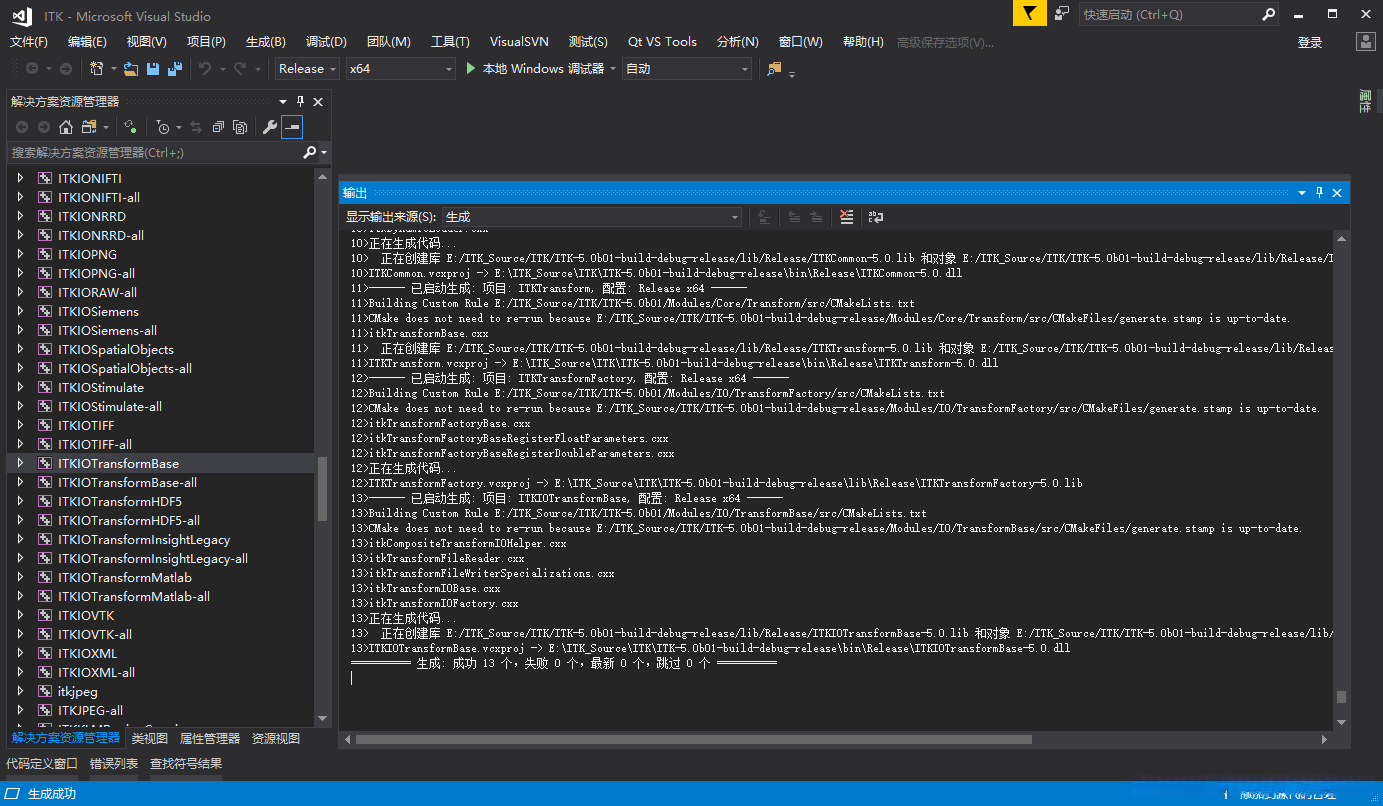Collapse all nodes in Solution Explorer

218,127
